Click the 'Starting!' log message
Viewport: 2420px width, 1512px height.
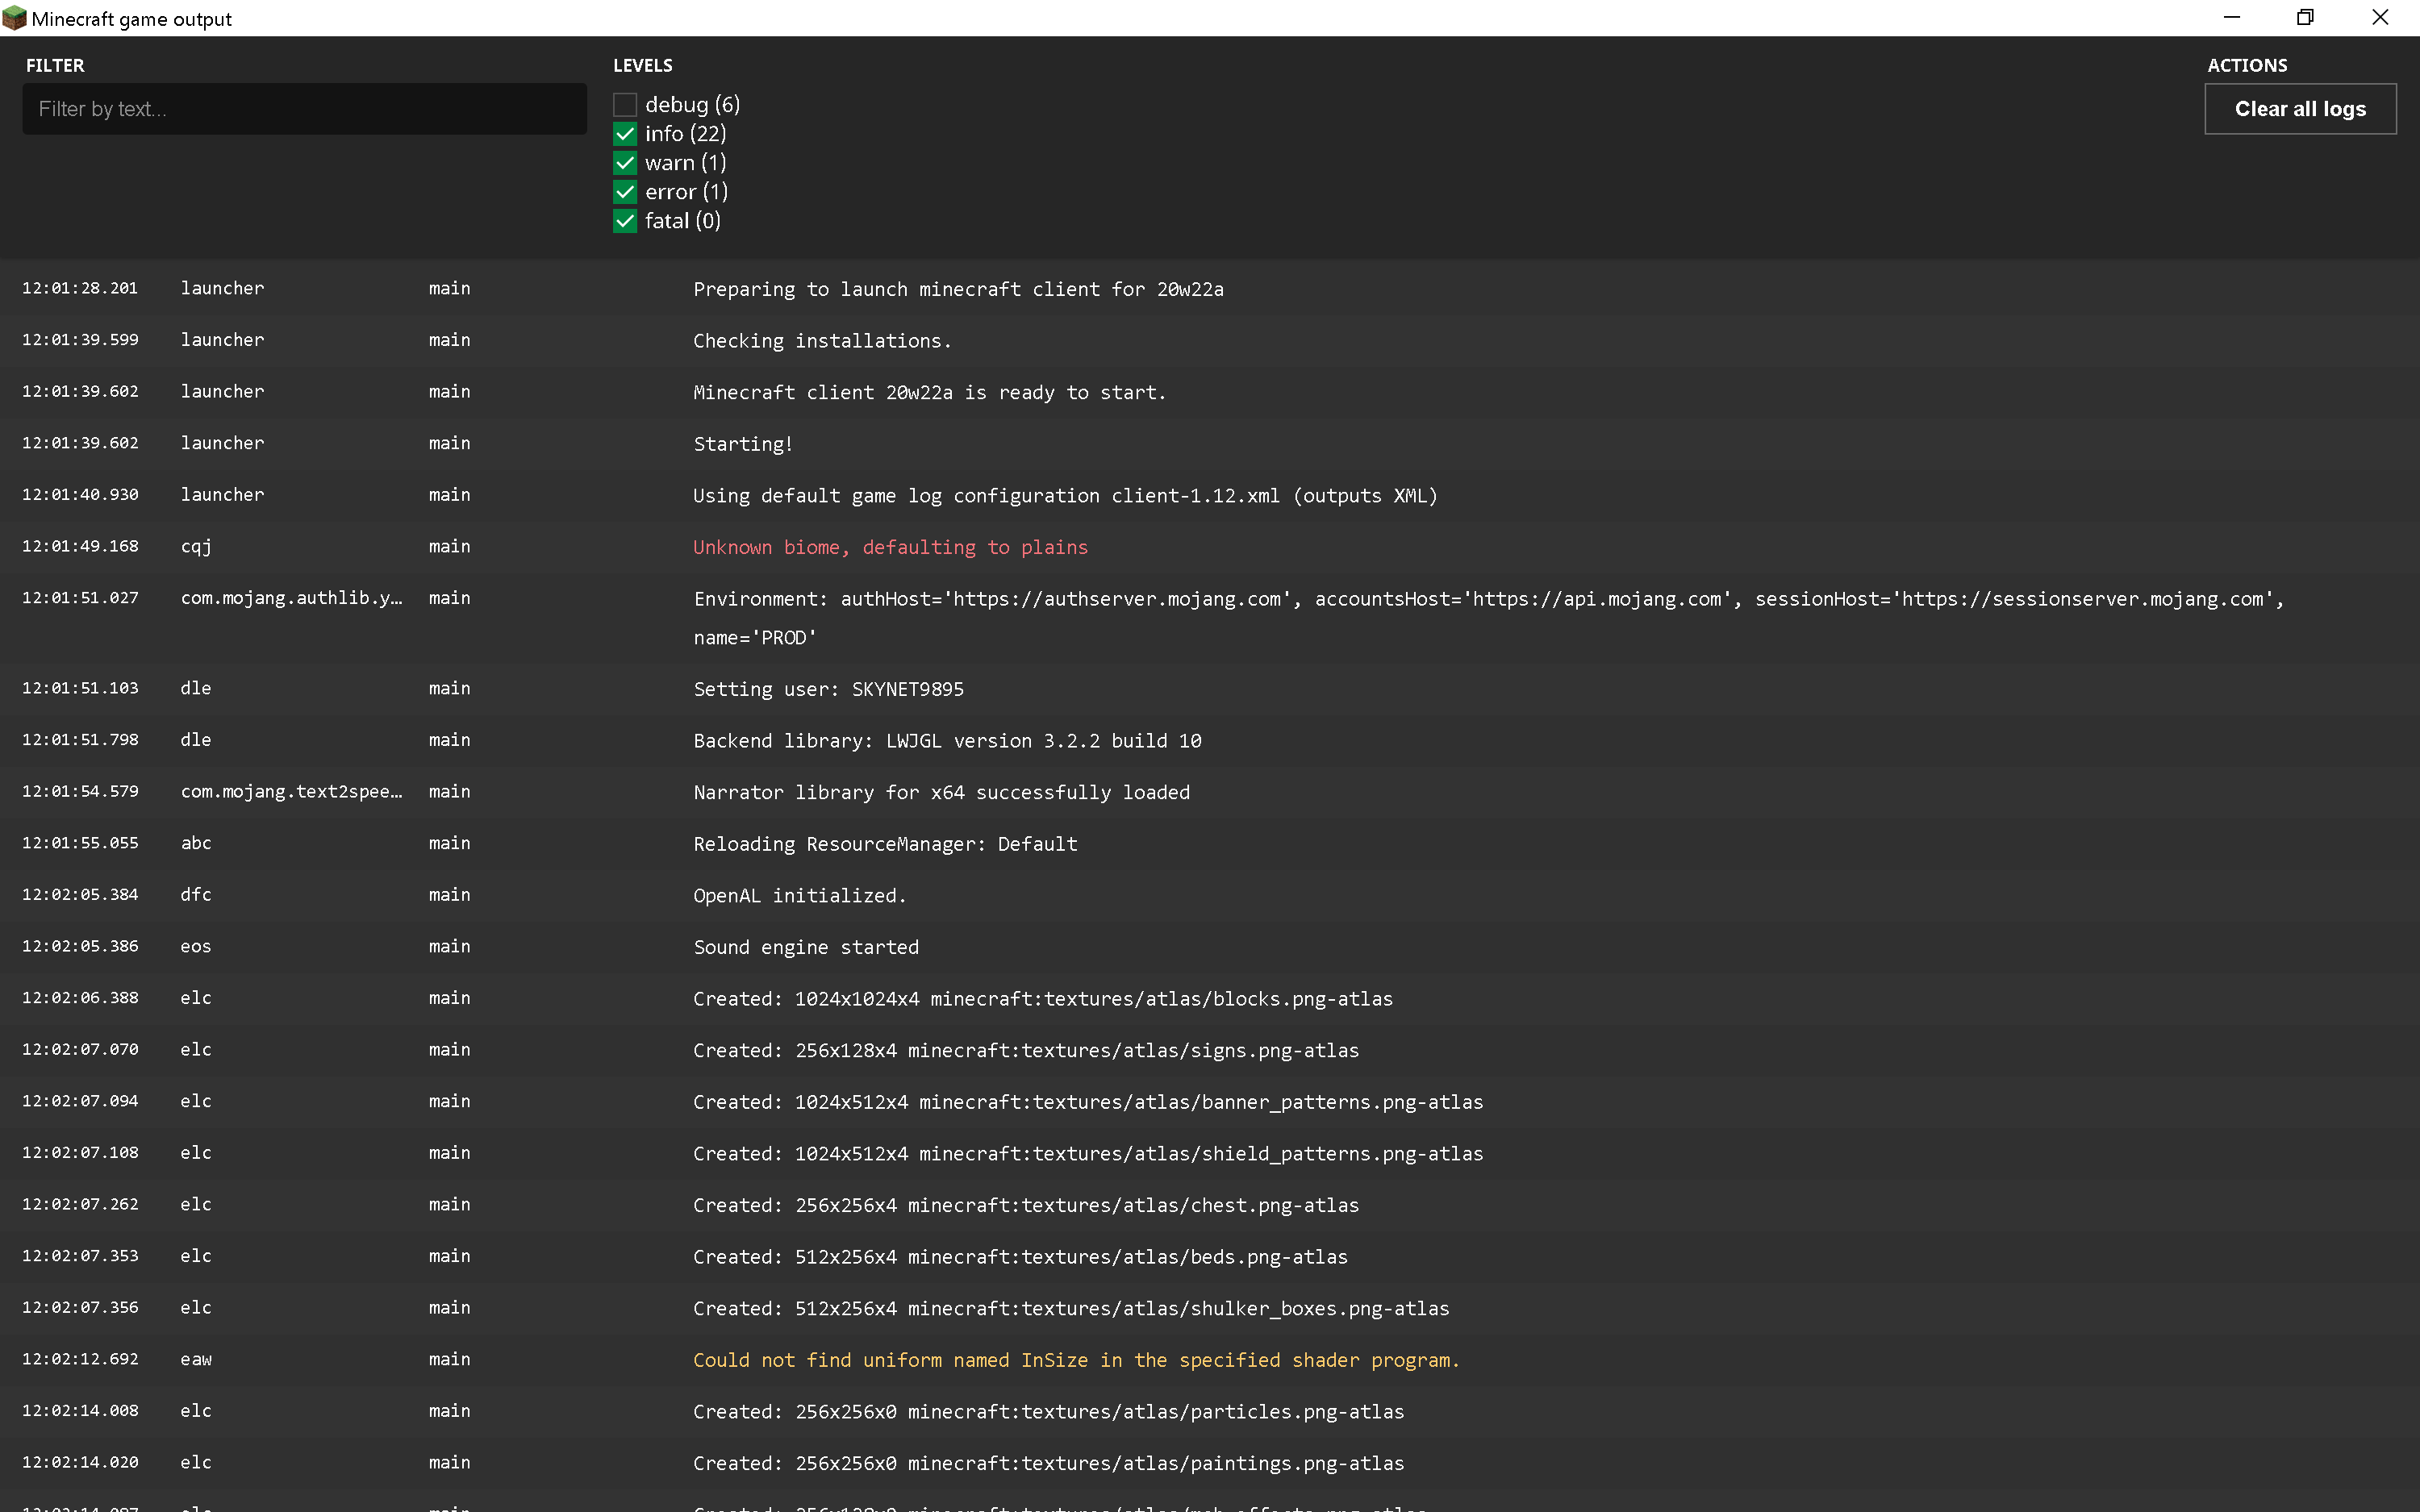click(x=743, y=444)
